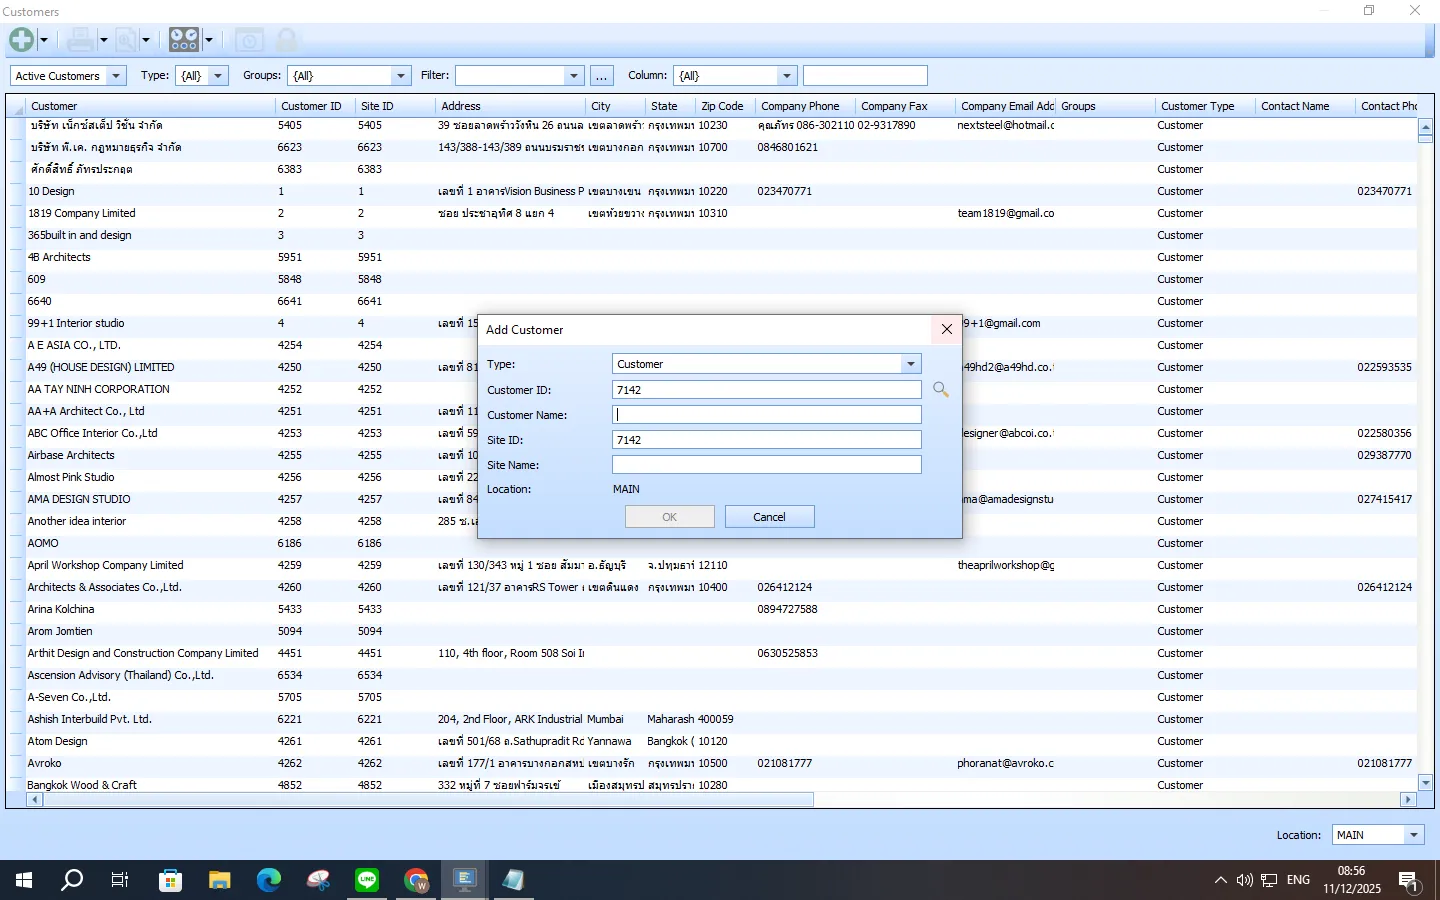Click the Customer ID field in dialog
Viewport: 1440px width, 900px height.
point(766,390)
